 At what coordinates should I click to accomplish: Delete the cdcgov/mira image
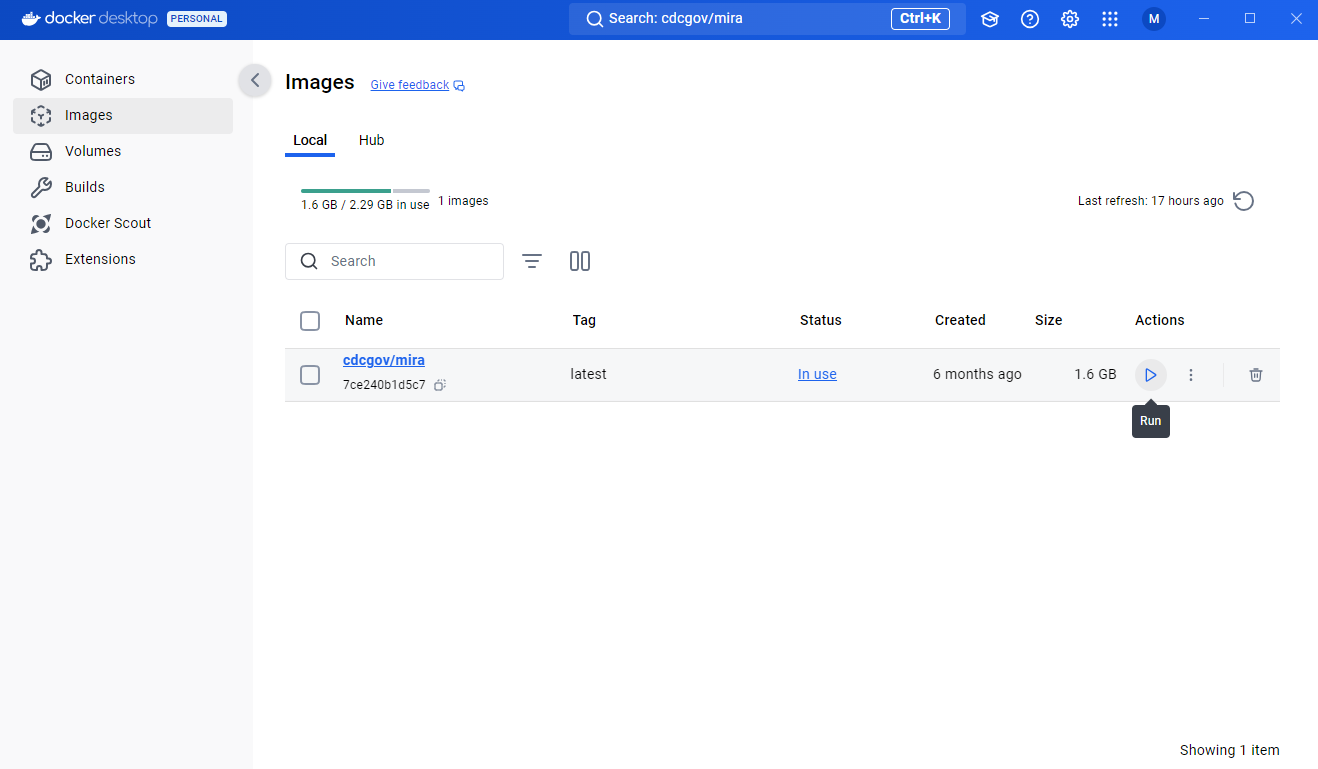[x=1256, y=375]
